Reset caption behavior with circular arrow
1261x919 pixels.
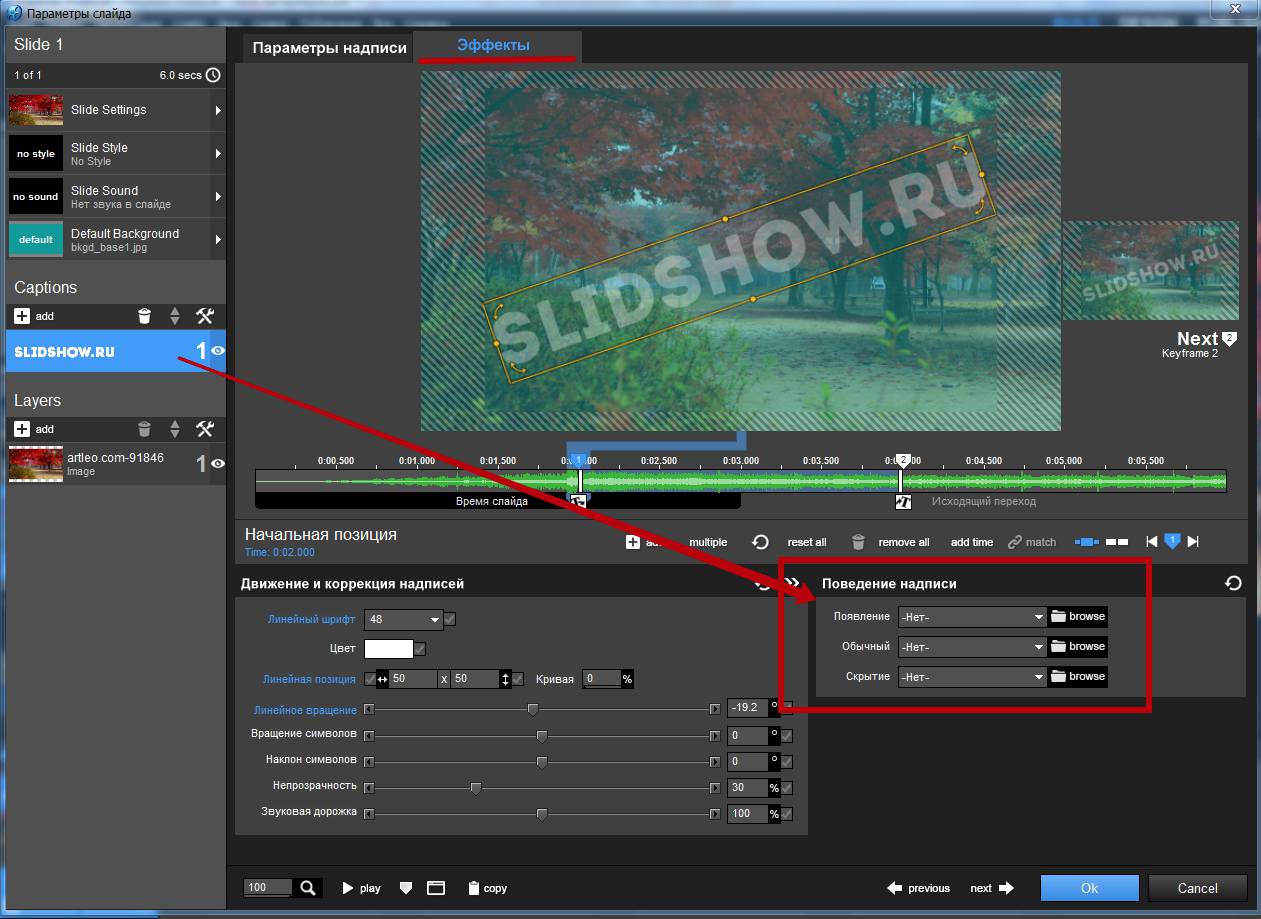1233,583
